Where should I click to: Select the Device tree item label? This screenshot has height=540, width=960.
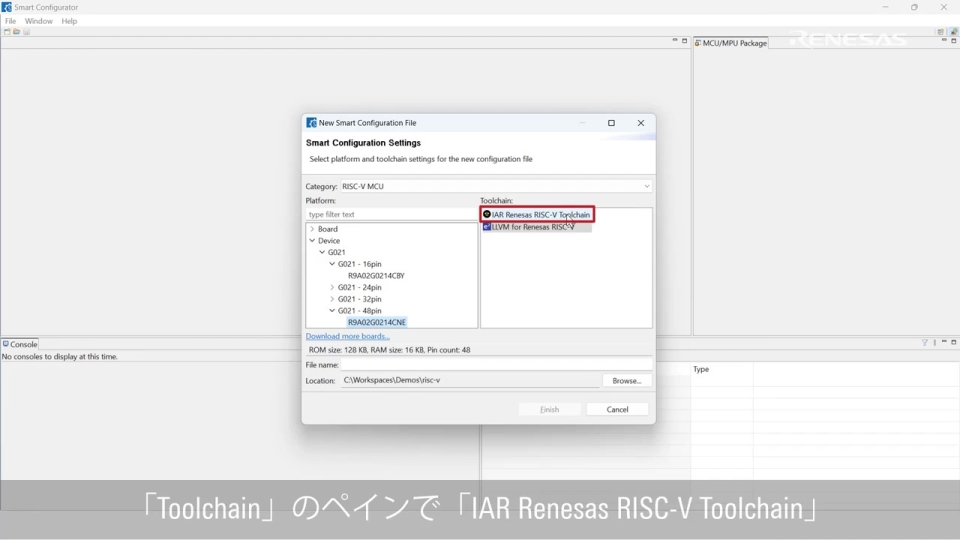[329, 241]
